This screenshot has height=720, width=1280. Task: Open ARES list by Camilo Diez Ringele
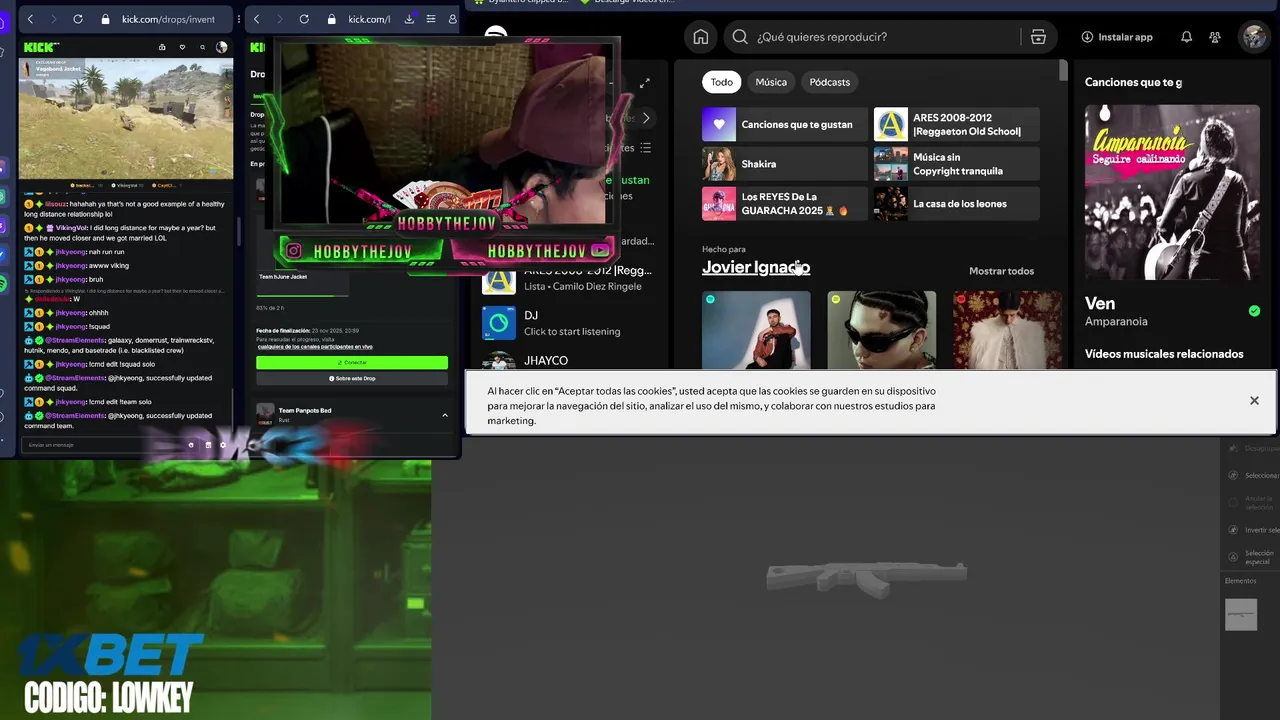click(x=568, y=279)
